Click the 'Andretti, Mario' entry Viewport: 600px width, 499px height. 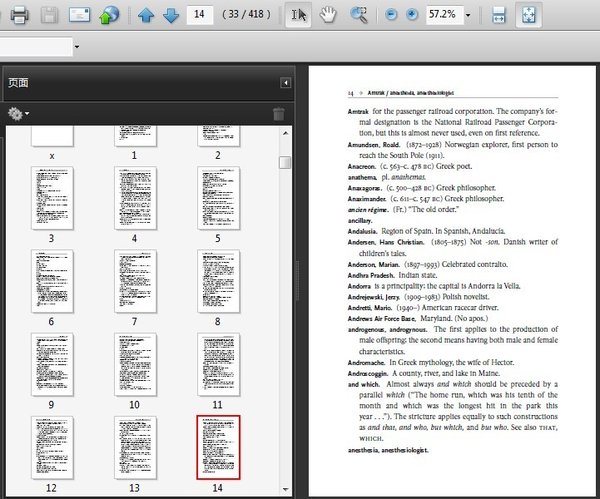[x=370, y=308]
